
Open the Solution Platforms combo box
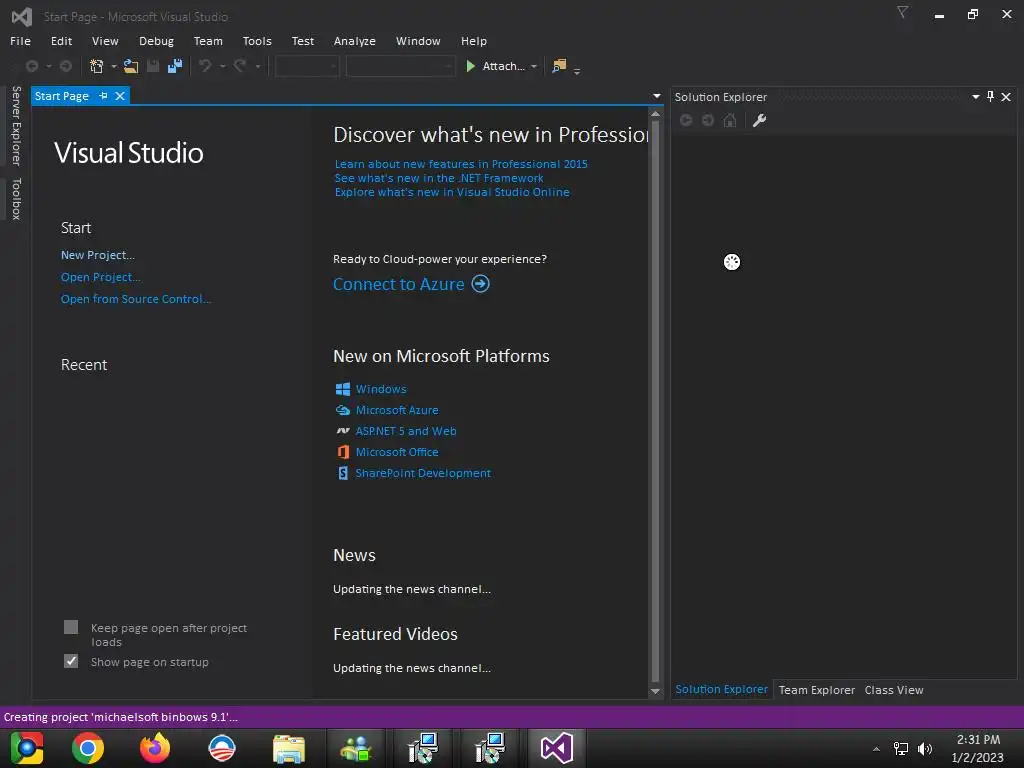pos(400,66)
